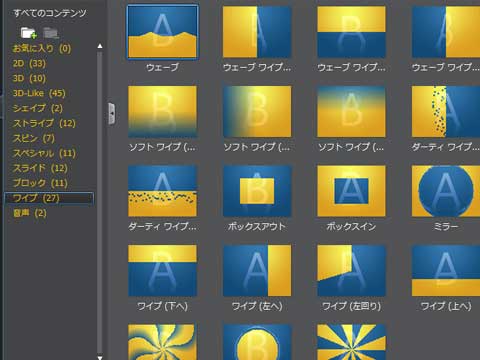Select the radial sunburst transition thumbnail

tap(351, 342)
